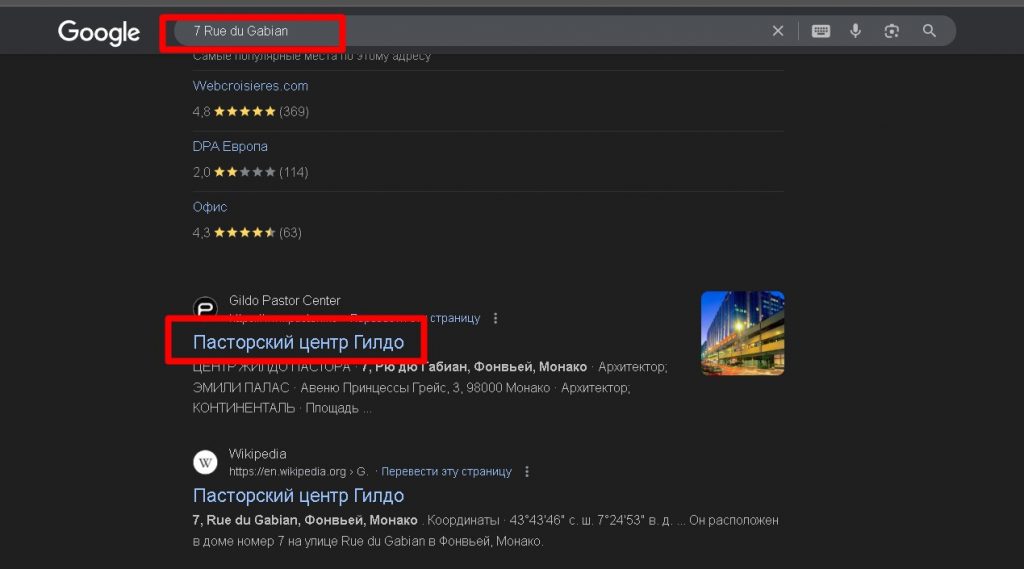Open search by image (Lens) icon

(x=891, y=31)
